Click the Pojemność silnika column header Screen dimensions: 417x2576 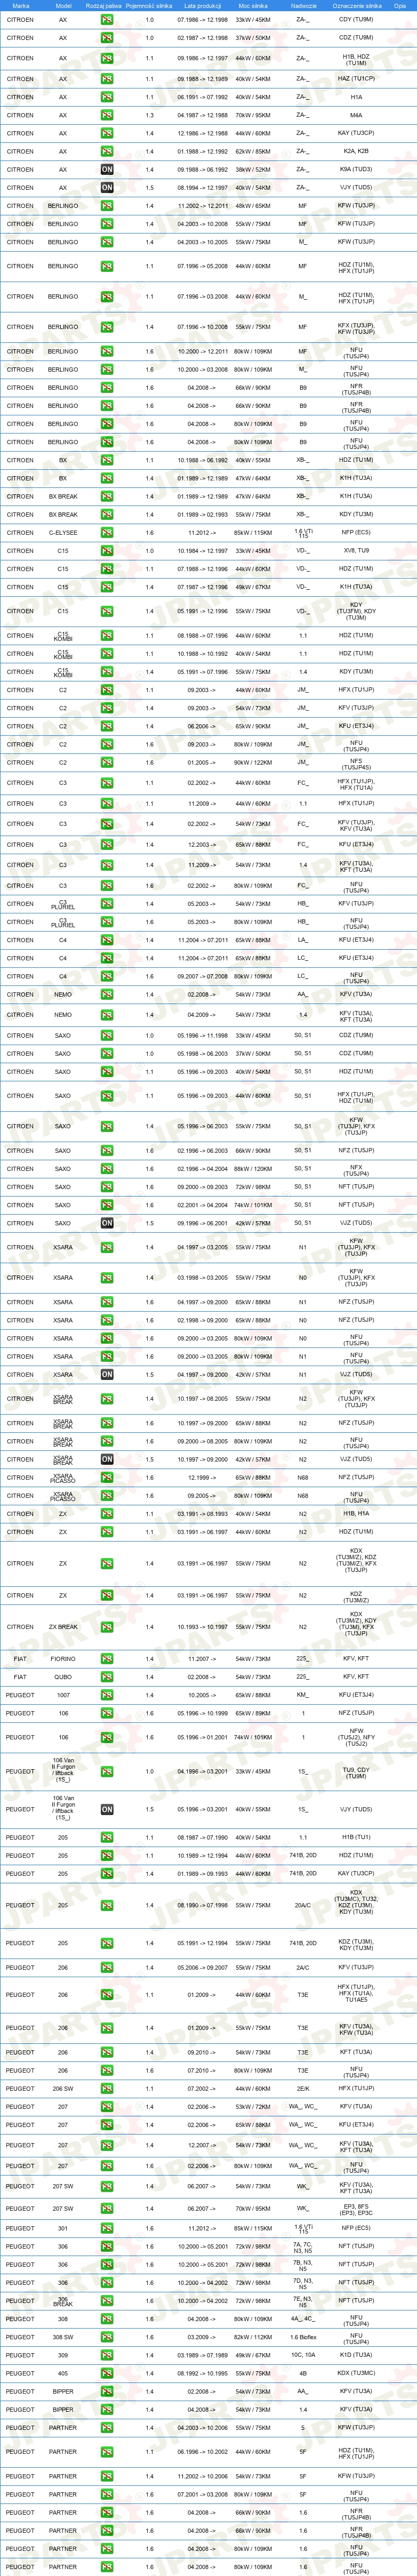149,5
